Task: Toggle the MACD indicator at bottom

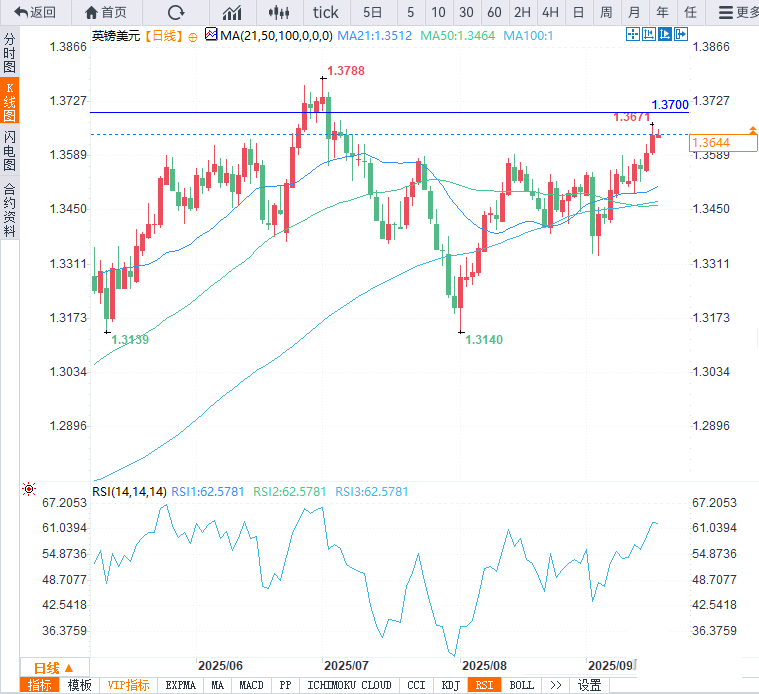Action: [x=251, y=685]
